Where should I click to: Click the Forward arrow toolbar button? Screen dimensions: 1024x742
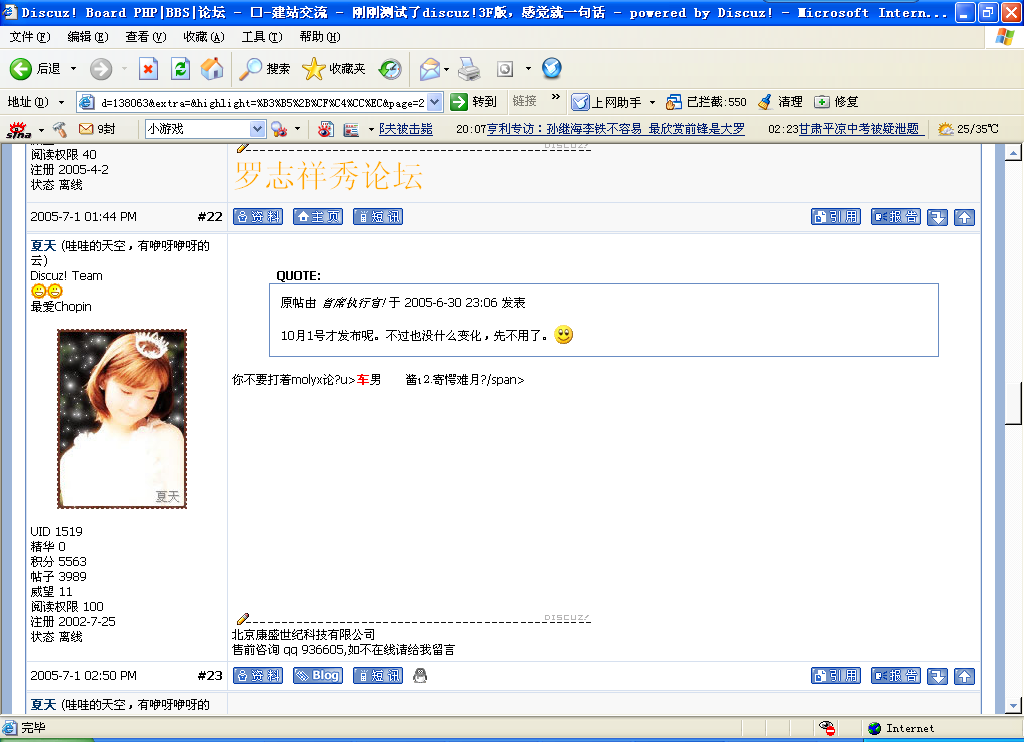pos(101,69)
